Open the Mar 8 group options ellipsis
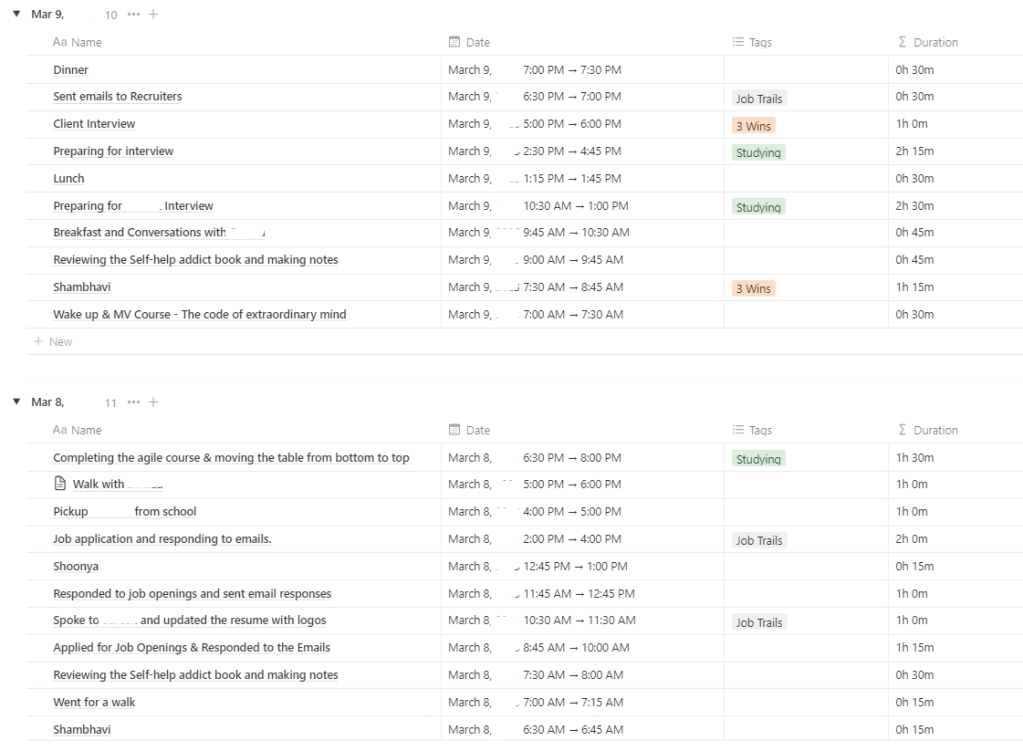 coord(134,402)
